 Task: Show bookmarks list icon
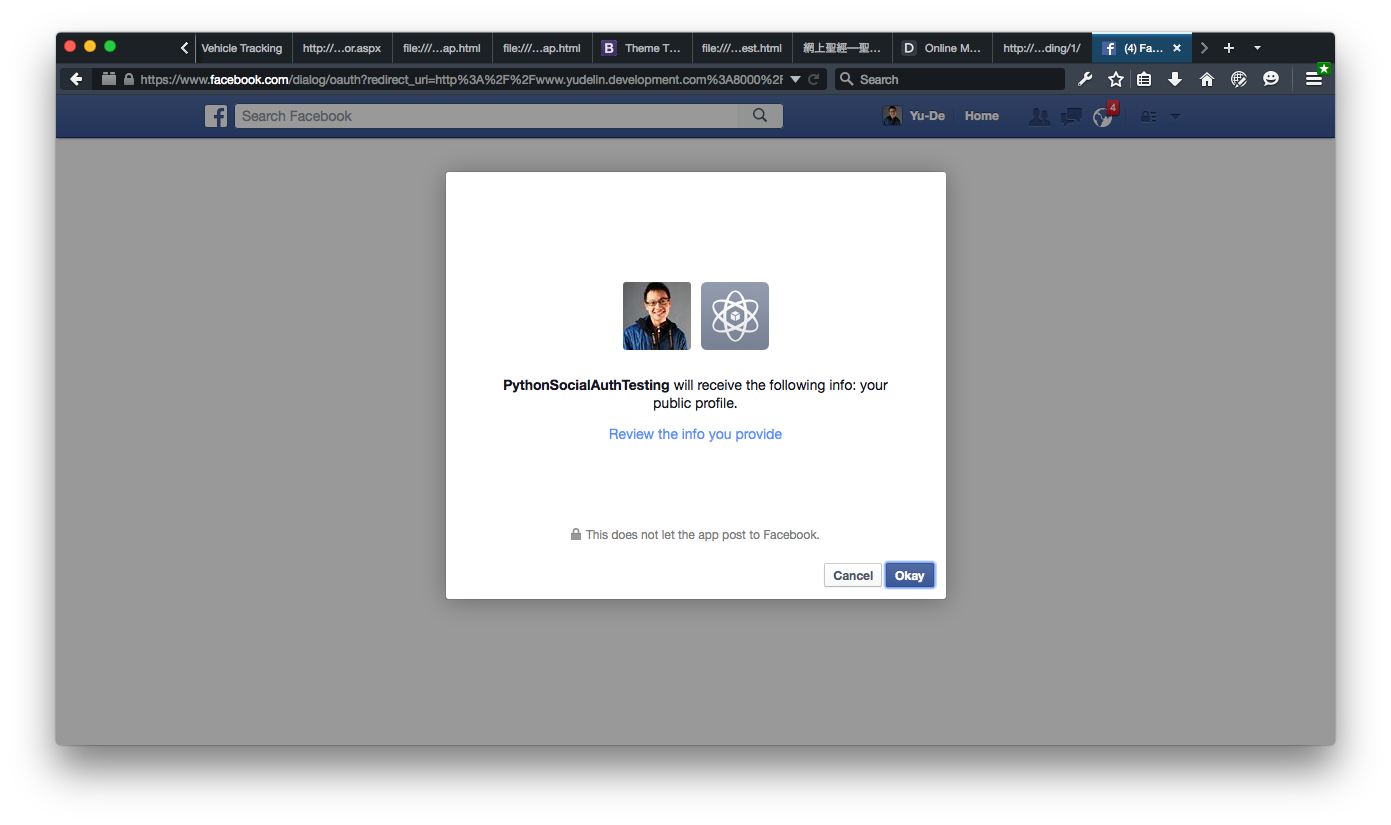click(x=1144, y=79)
